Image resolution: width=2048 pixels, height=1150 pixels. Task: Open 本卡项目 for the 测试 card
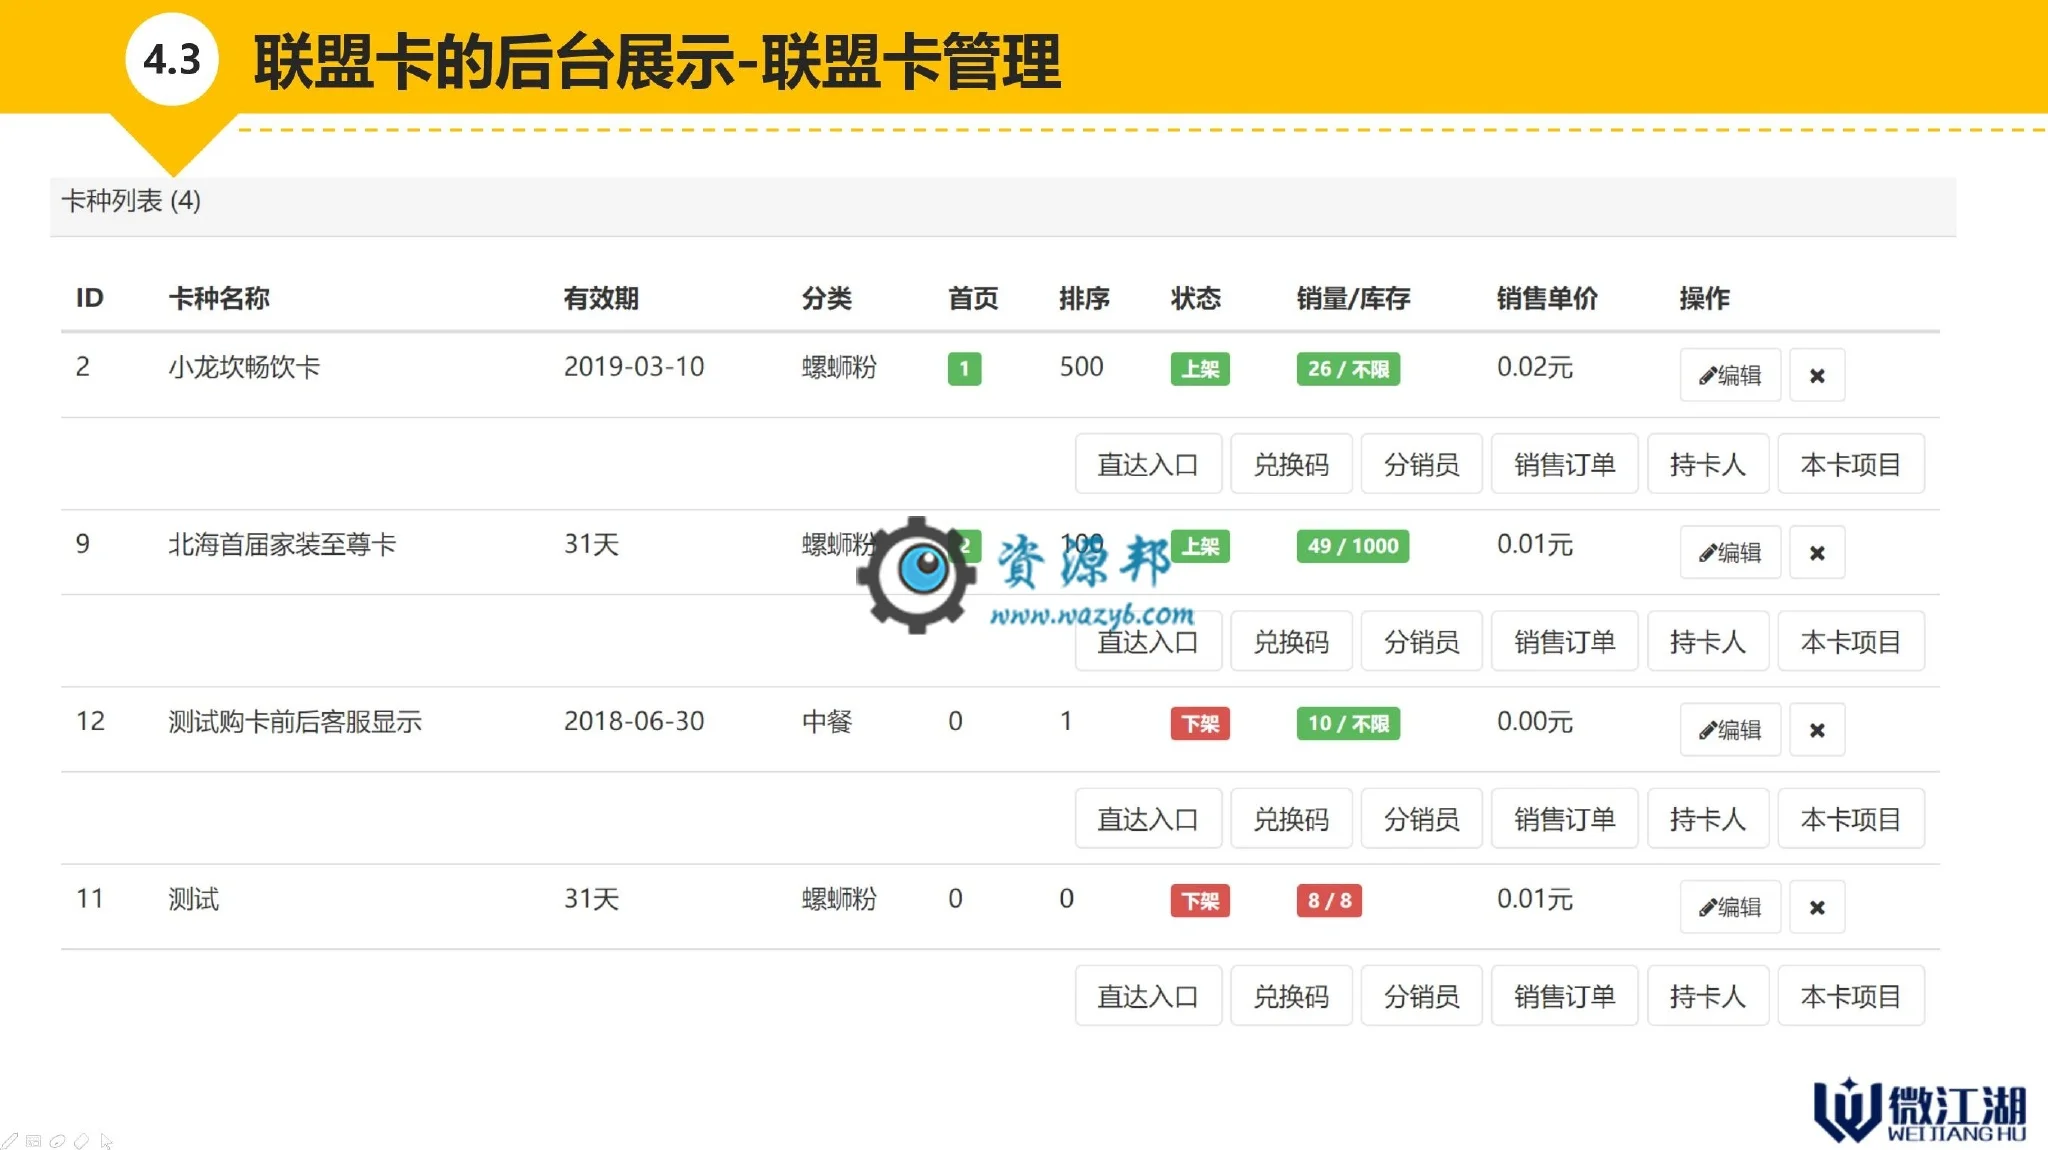(x=1850, y=996)
